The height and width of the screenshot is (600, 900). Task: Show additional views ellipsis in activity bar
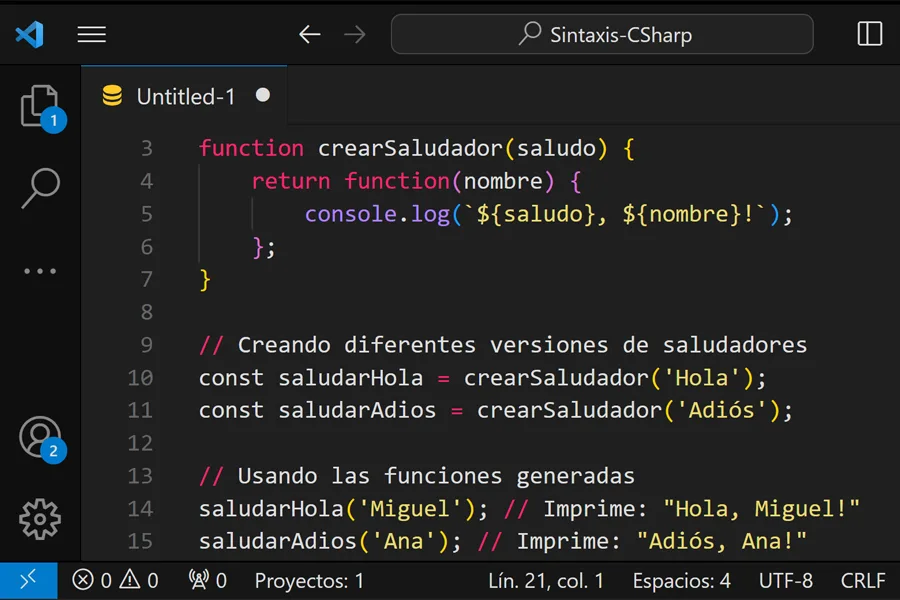click(x=40, y=271)
